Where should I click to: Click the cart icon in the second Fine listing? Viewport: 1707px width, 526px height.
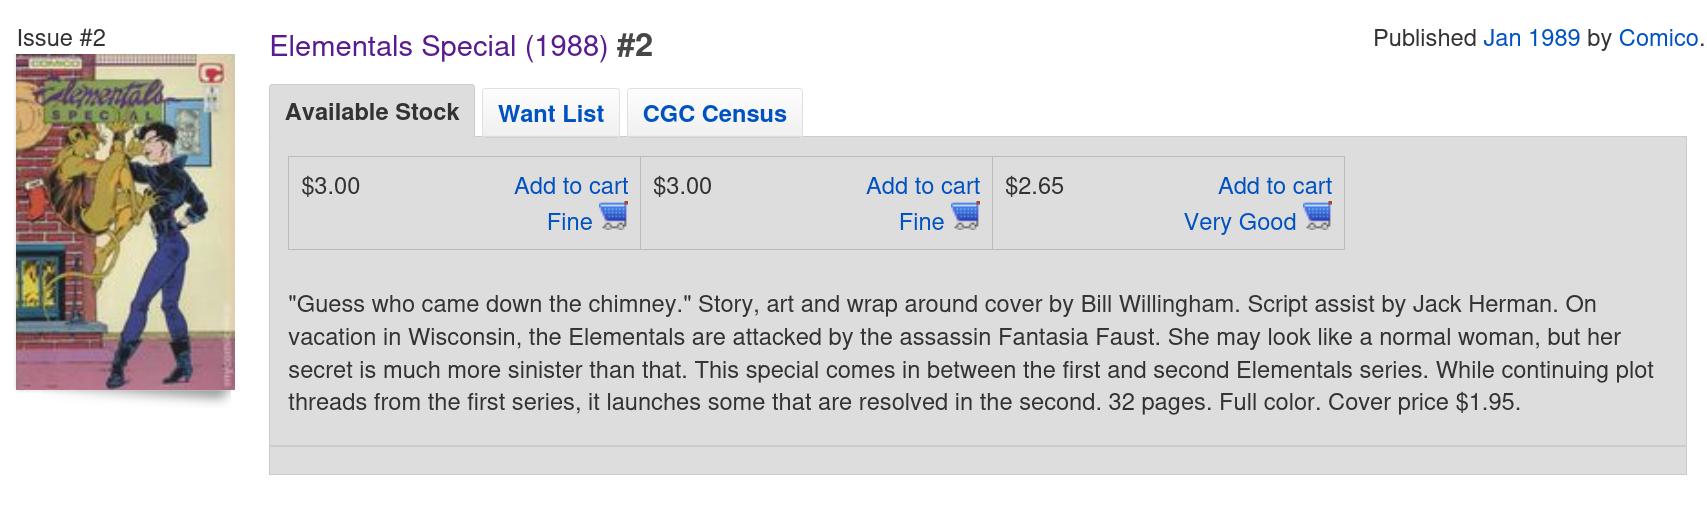[x=965, y=216]
